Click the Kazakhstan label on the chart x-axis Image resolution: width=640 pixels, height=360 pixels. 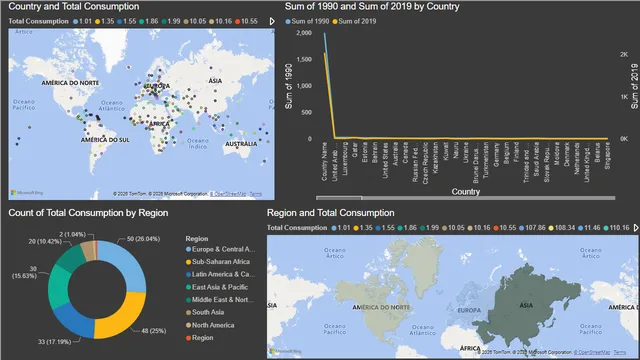436,158
